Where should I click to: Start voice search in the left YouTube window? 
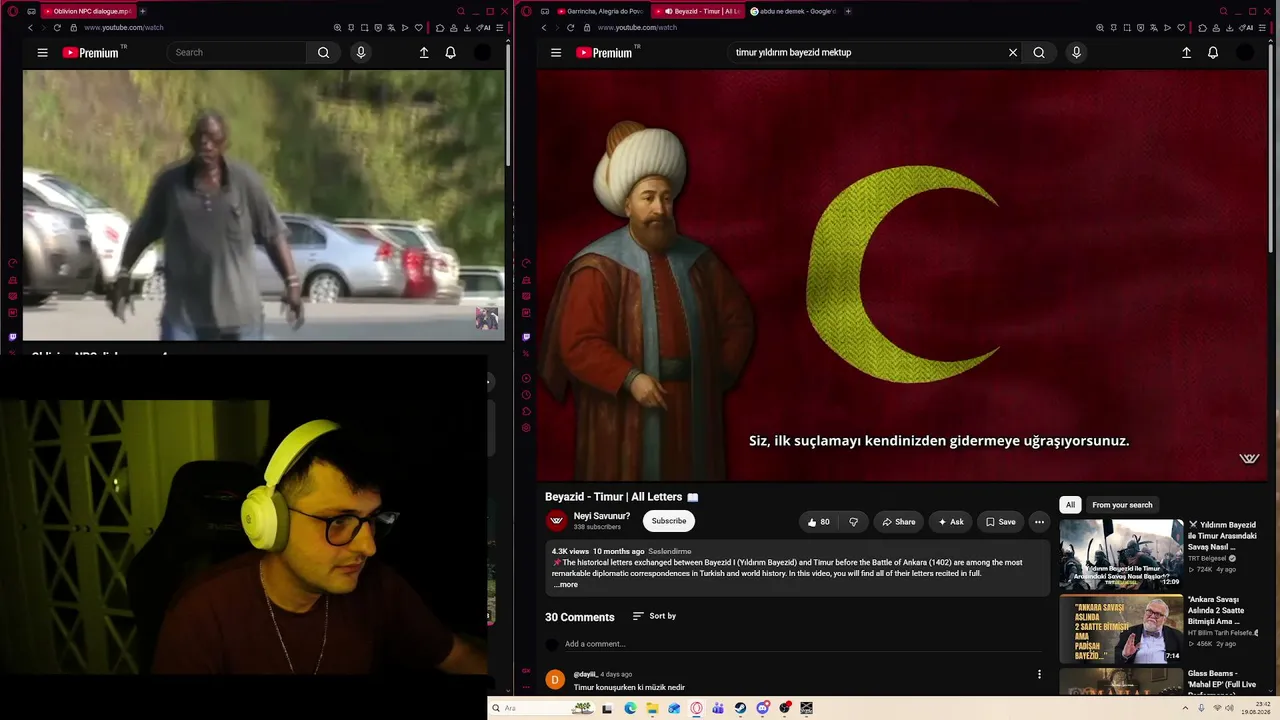[361, 53]
